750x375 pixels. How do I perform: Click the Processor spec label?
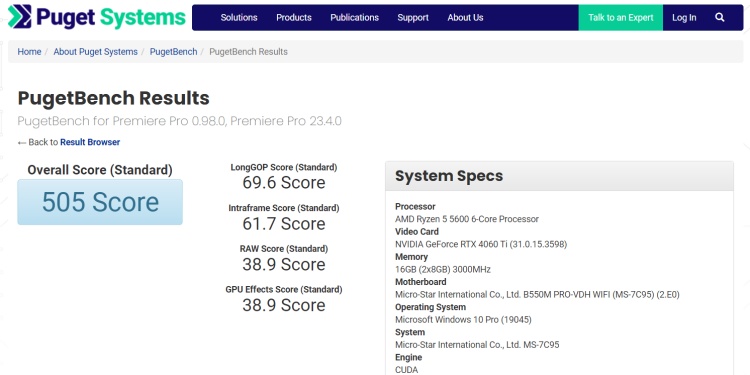click(415, 207)
